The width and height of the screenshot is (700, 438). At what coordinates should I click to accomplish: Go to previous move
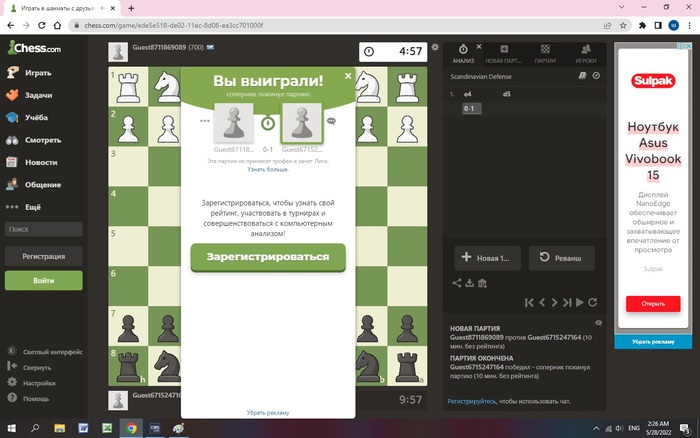[x=542, y=302]
